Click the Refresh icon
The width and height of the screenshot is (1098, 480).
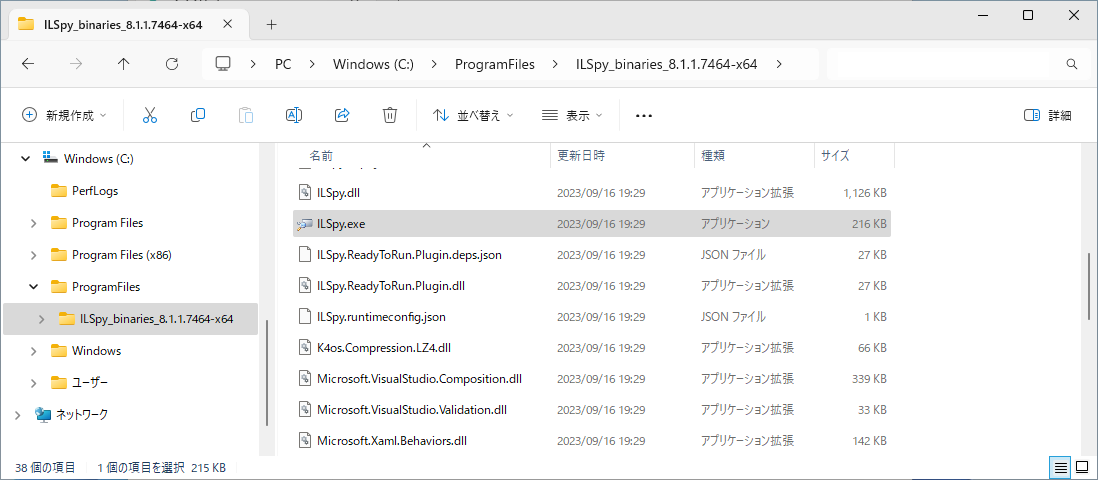172,64
